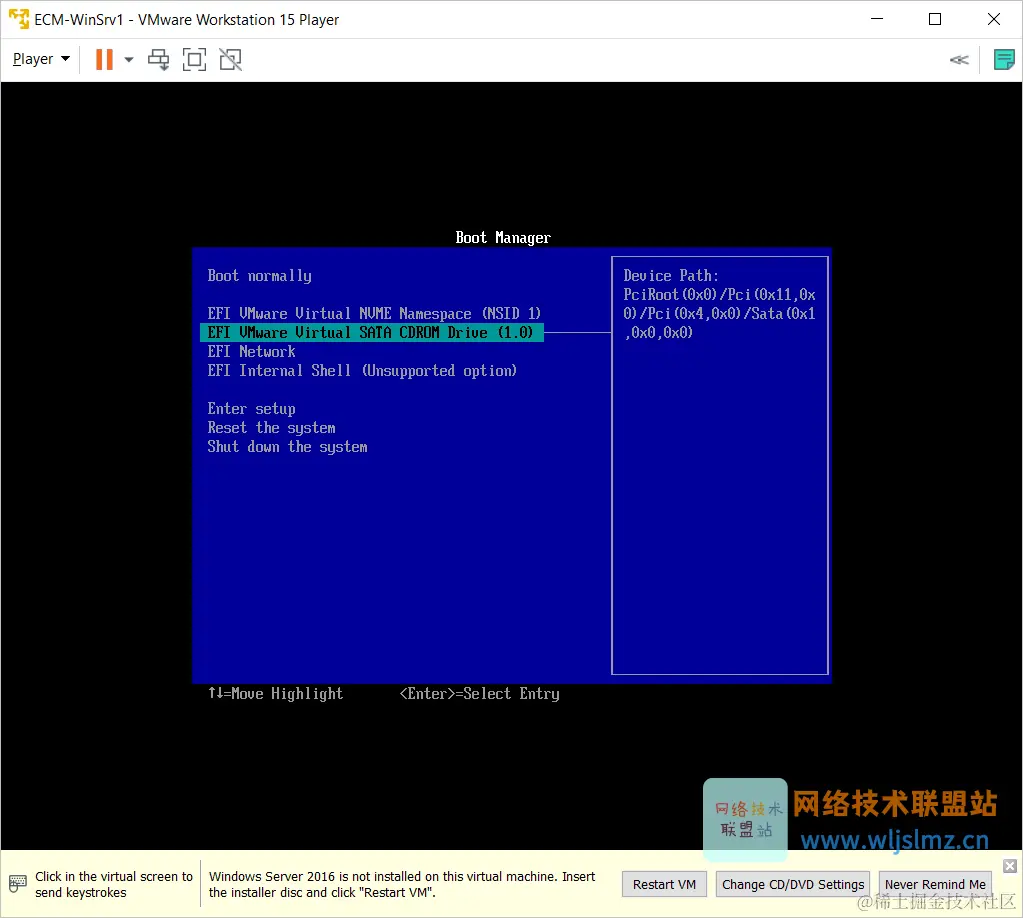The image size is (1023, 918).
Task: Click the Device Path info panel
Action: pos(720,465)
